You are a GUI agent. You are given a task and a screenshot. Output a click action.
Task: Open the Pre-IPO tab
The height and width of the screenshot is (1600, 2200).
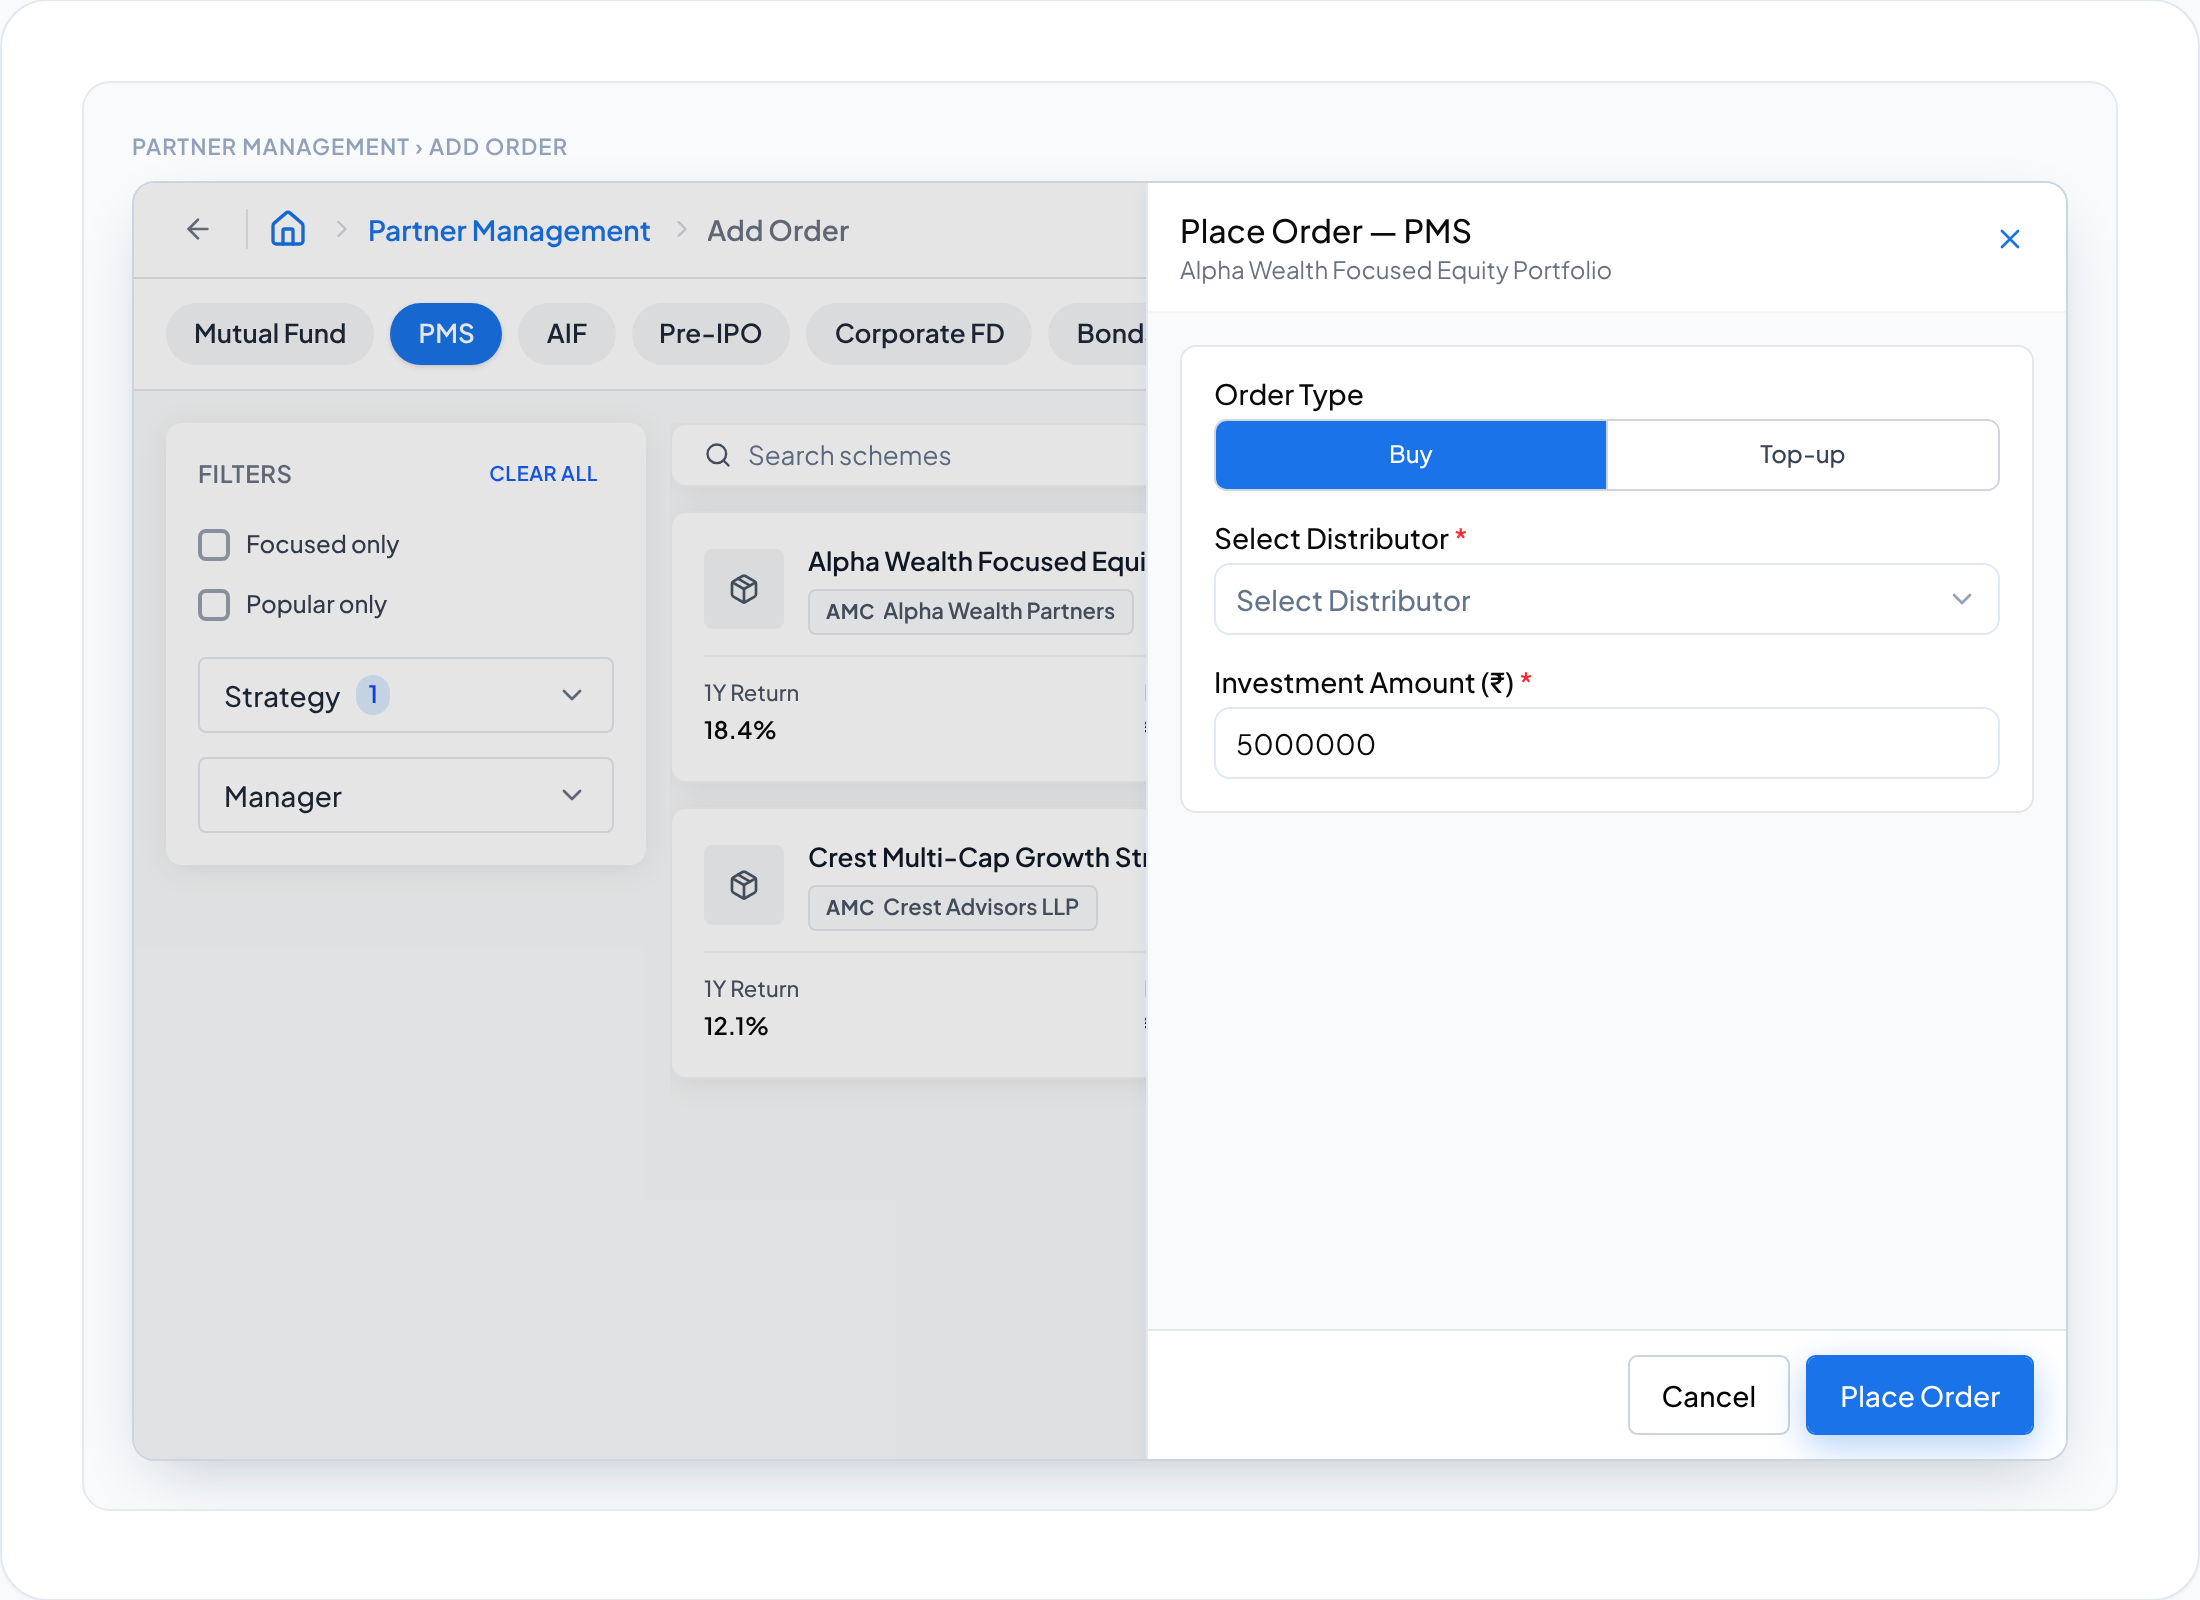[710, 334]
